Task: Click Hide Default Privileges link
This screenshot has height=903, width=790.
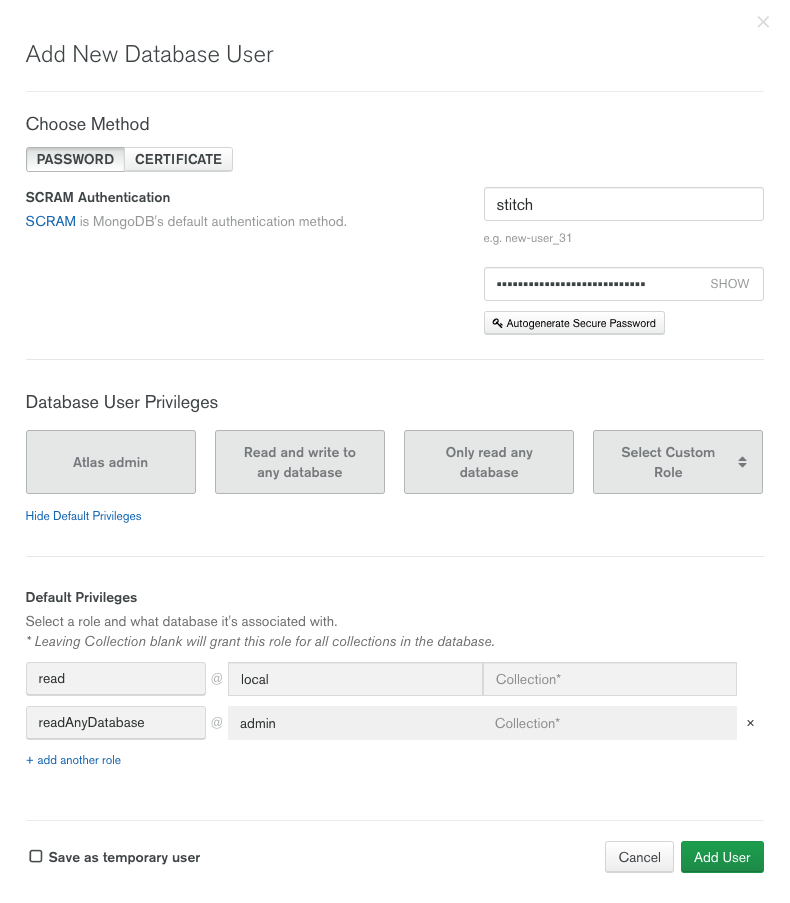Action: [83, 516]
